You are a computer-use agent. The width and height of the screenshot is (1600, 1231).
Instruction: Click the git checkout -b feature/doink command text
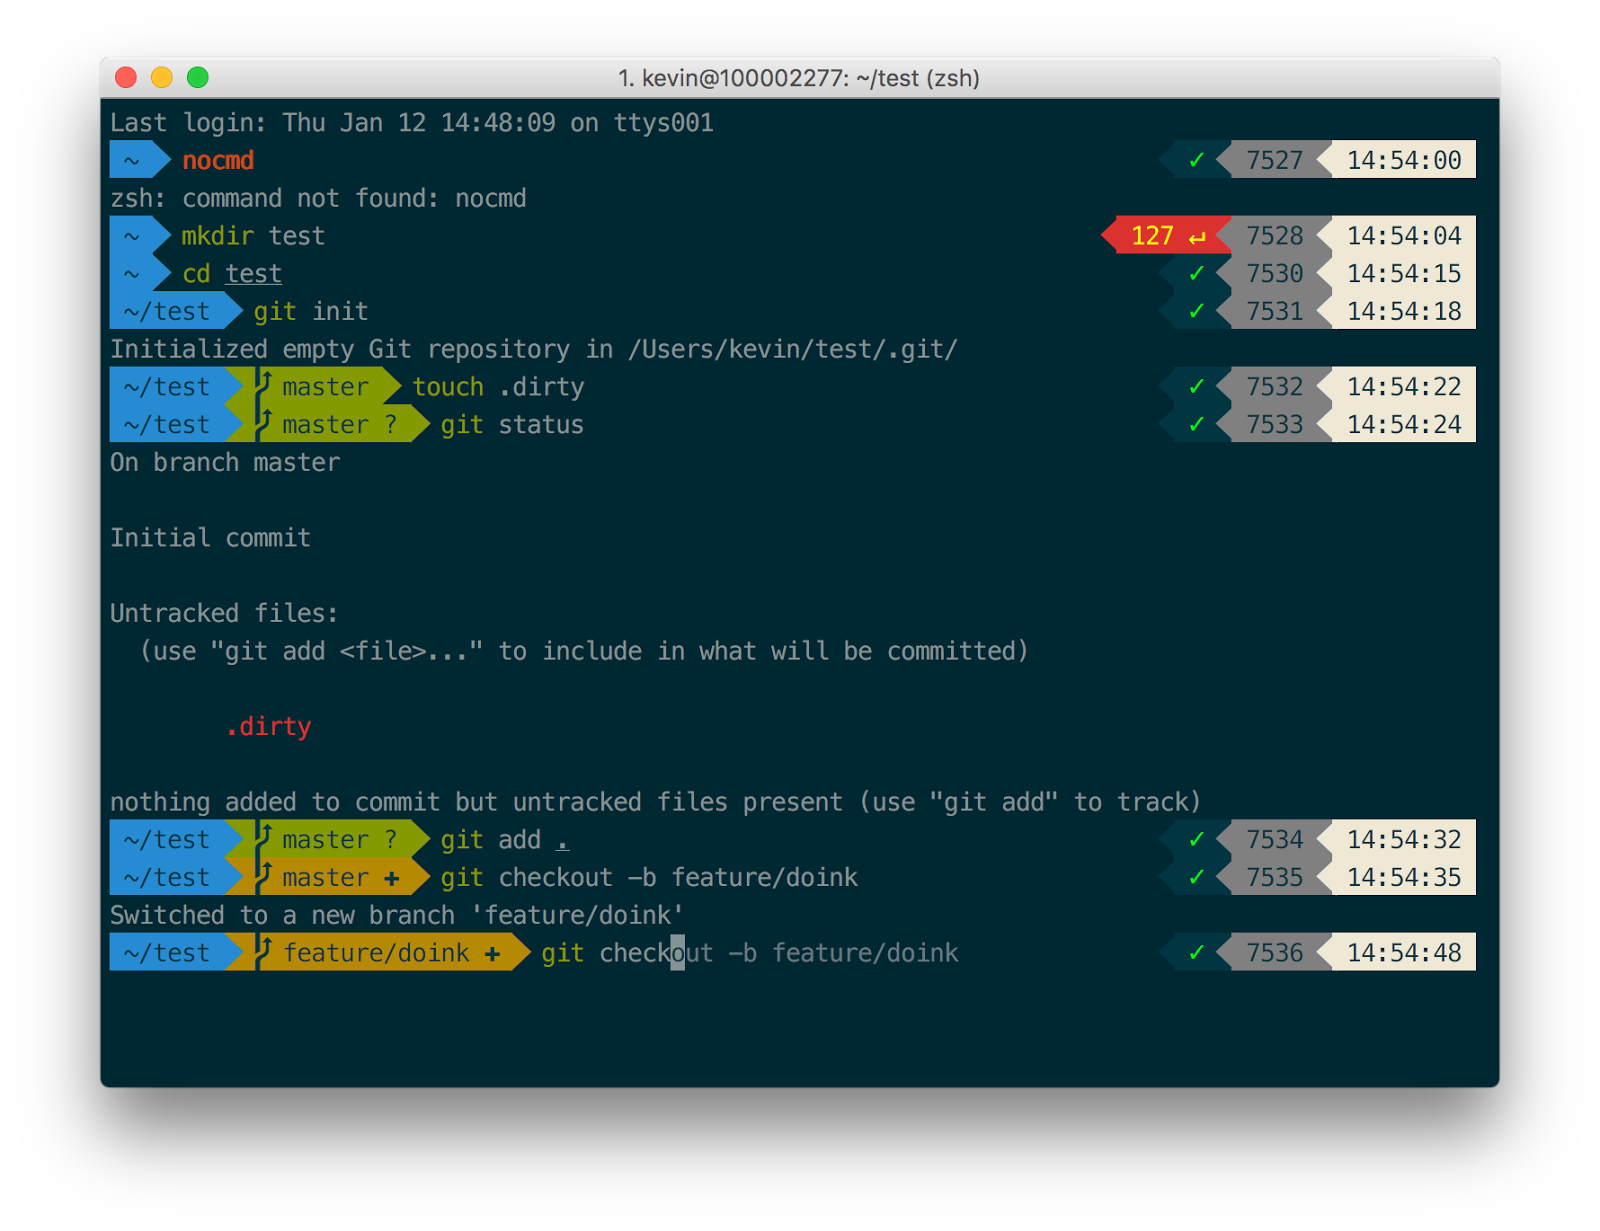pyautogui.click(x=648, y=877)
